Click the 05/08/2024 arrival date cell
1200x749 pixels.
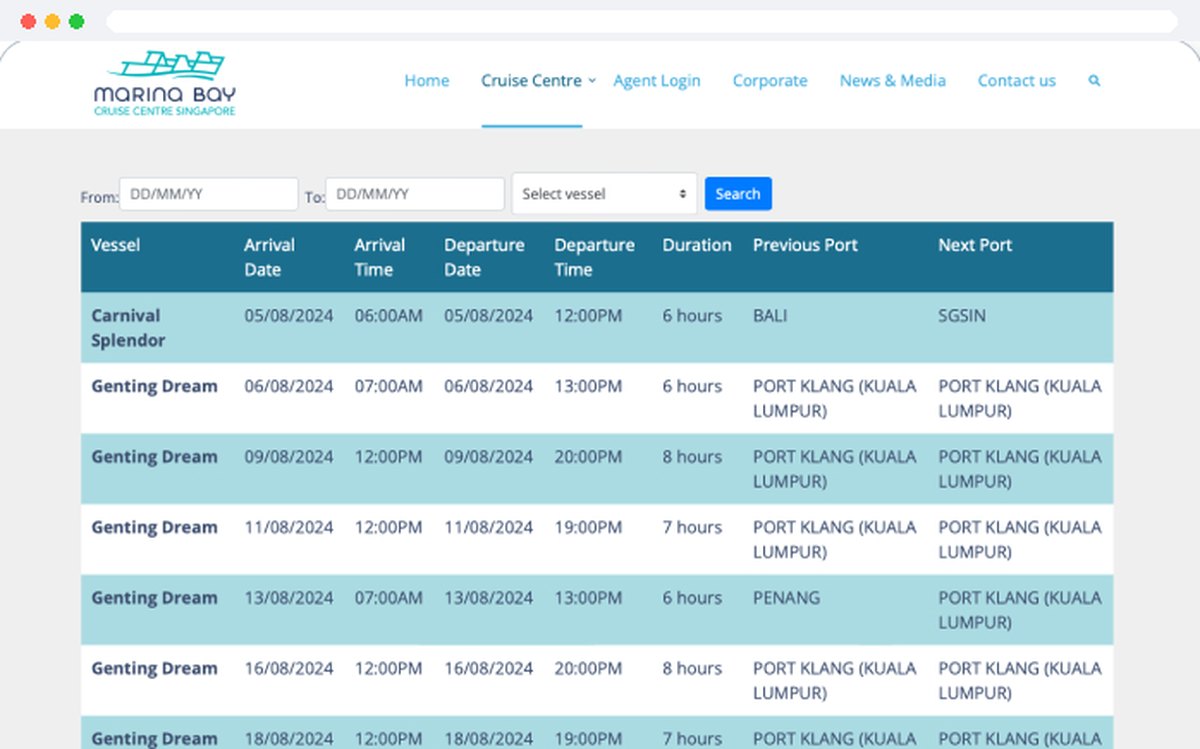289,316
